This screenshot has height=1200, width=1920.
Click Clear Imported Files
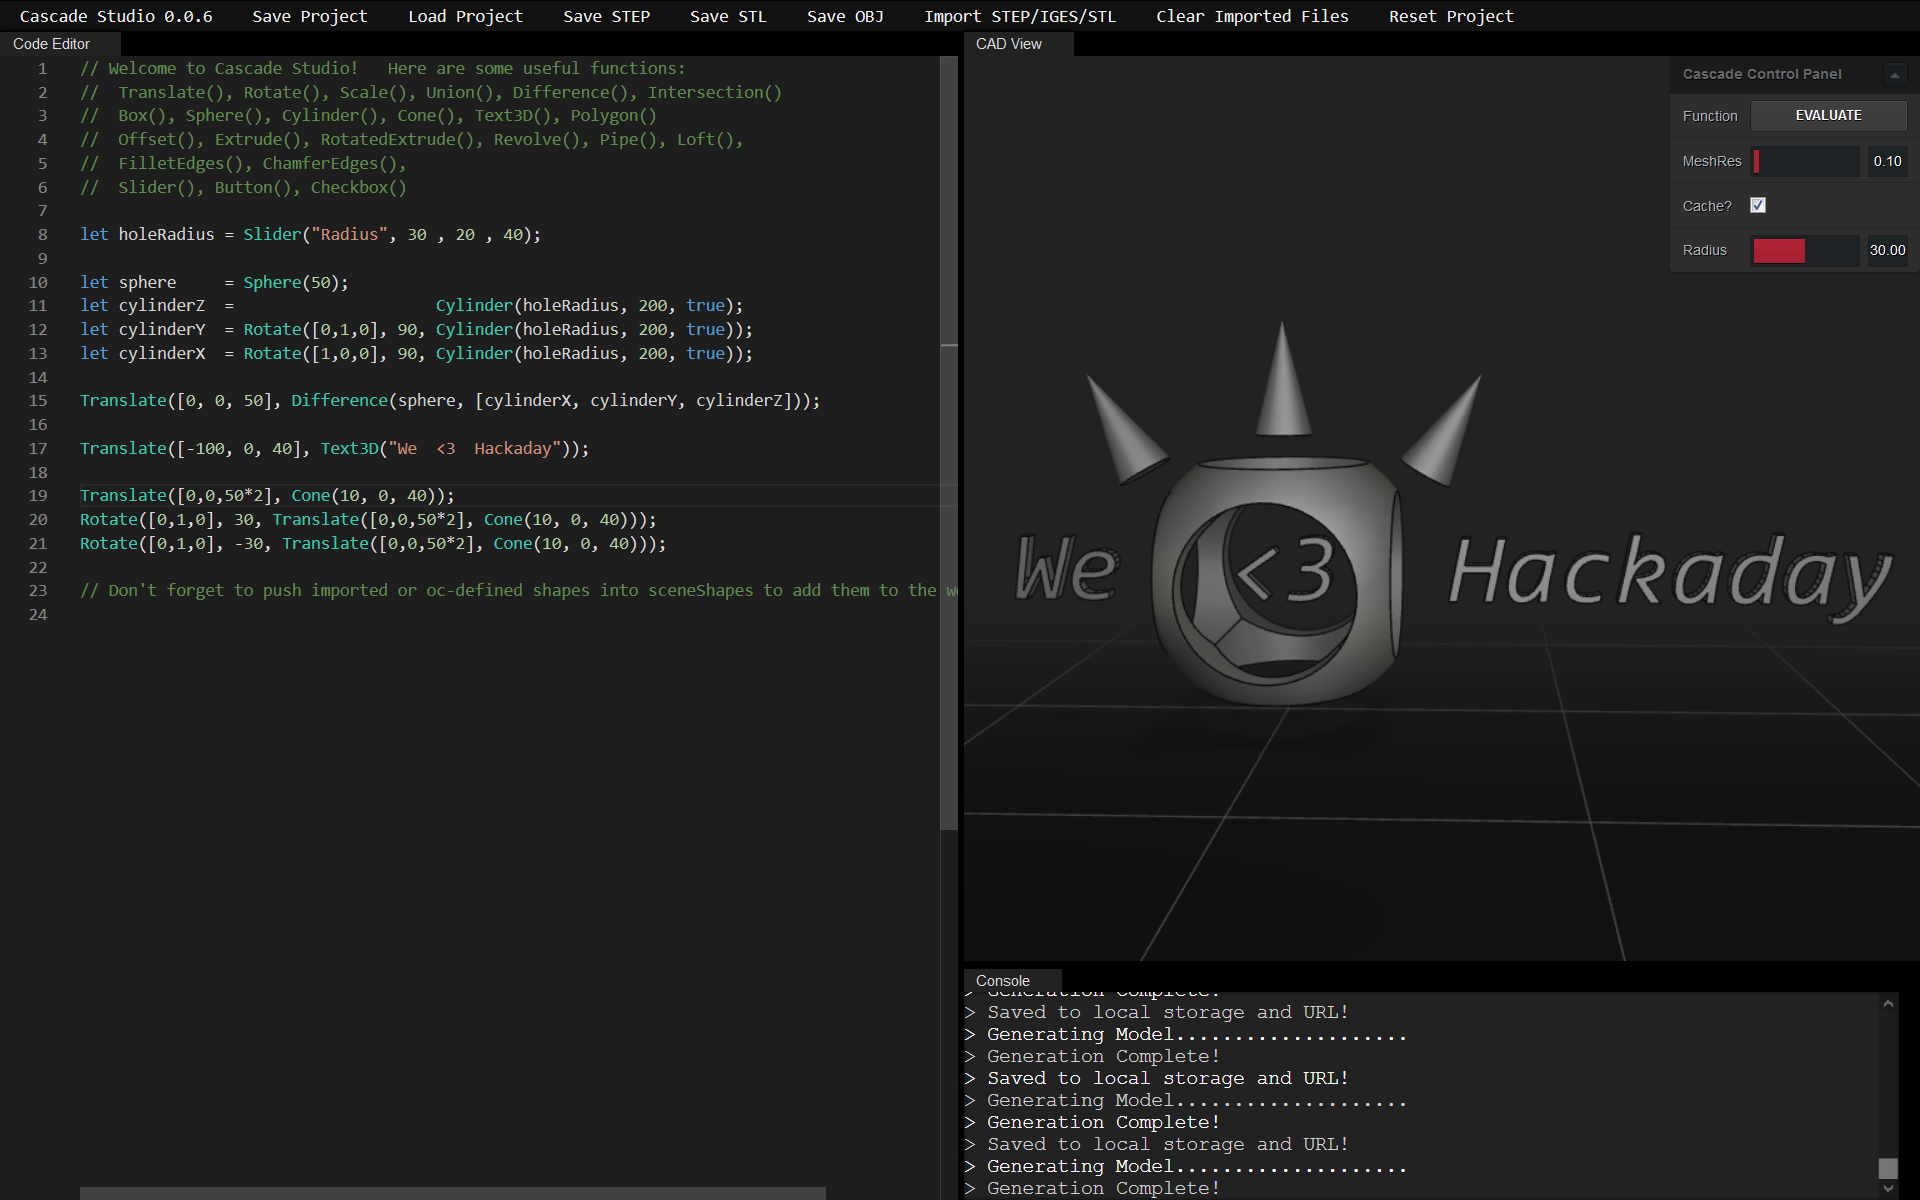1252,16
